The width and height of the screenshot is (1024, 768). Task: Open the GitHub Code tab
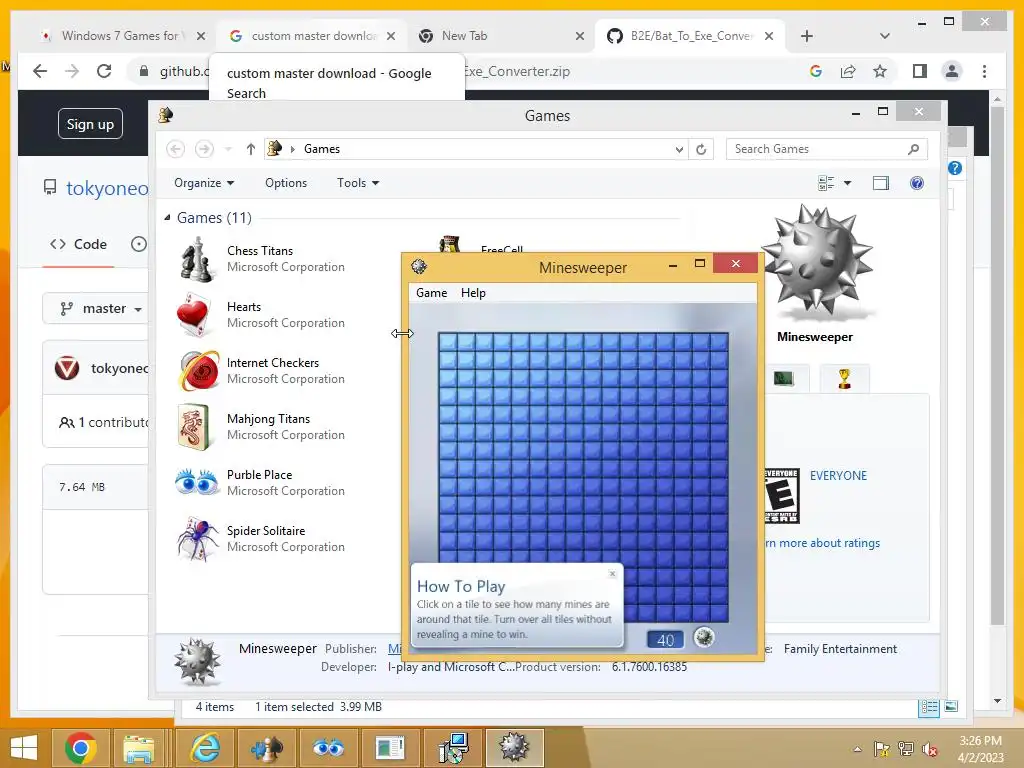pos(78,244)
